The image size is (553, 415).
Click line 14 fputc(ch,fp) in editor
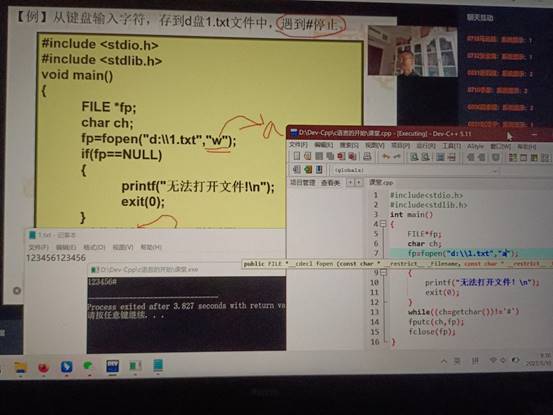click(436, 322)
